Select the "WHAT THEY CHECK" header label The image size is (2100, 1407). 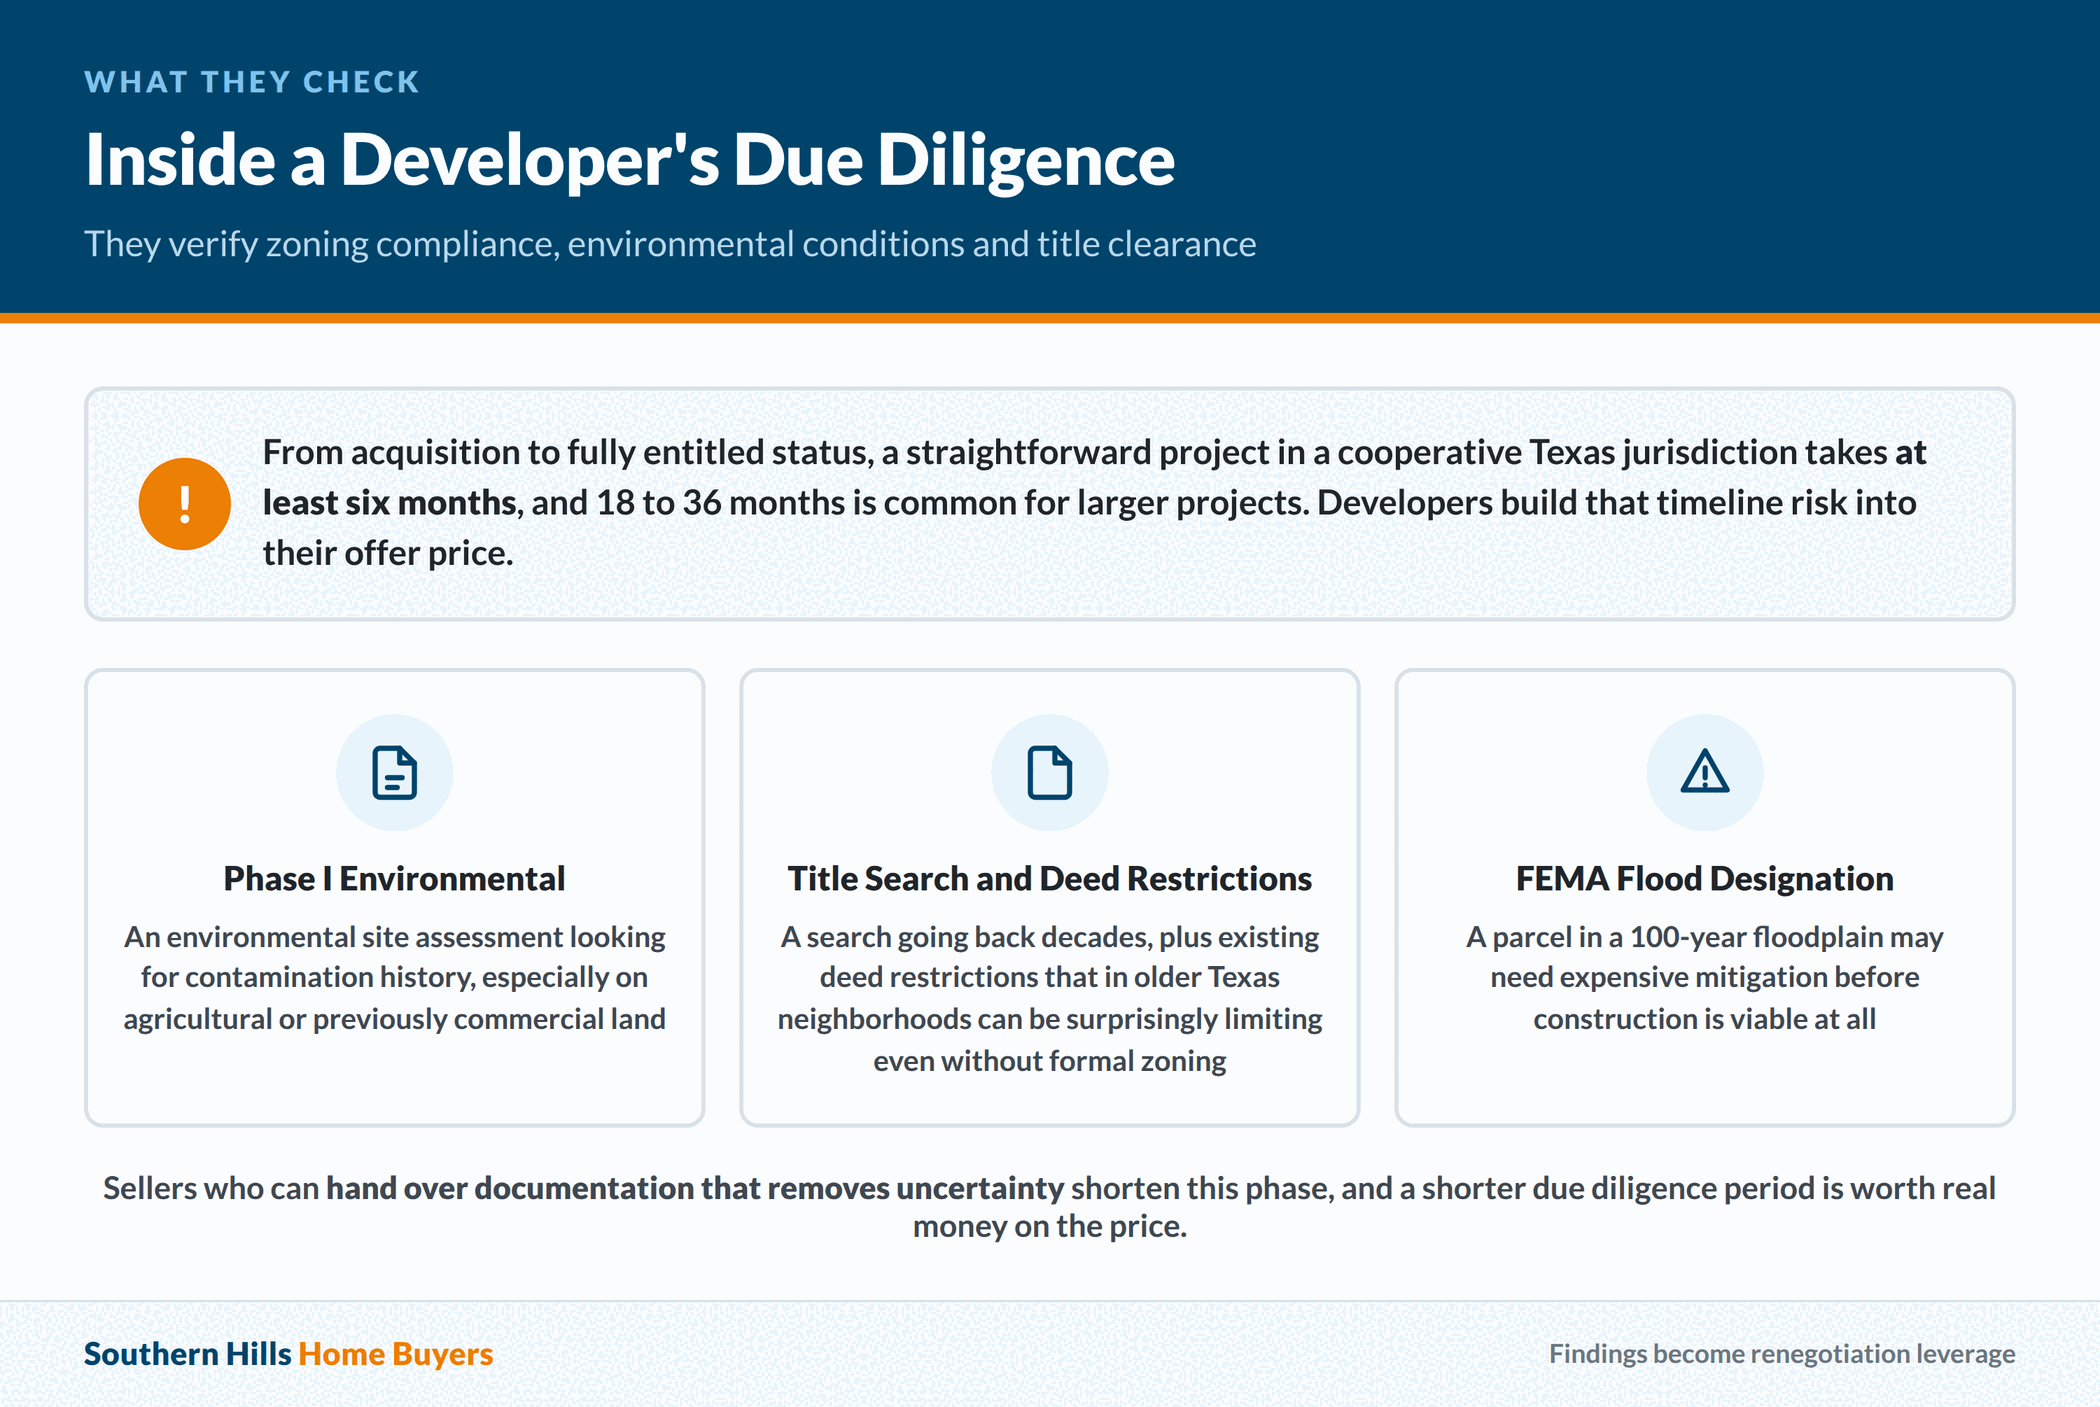coord(252,82)
